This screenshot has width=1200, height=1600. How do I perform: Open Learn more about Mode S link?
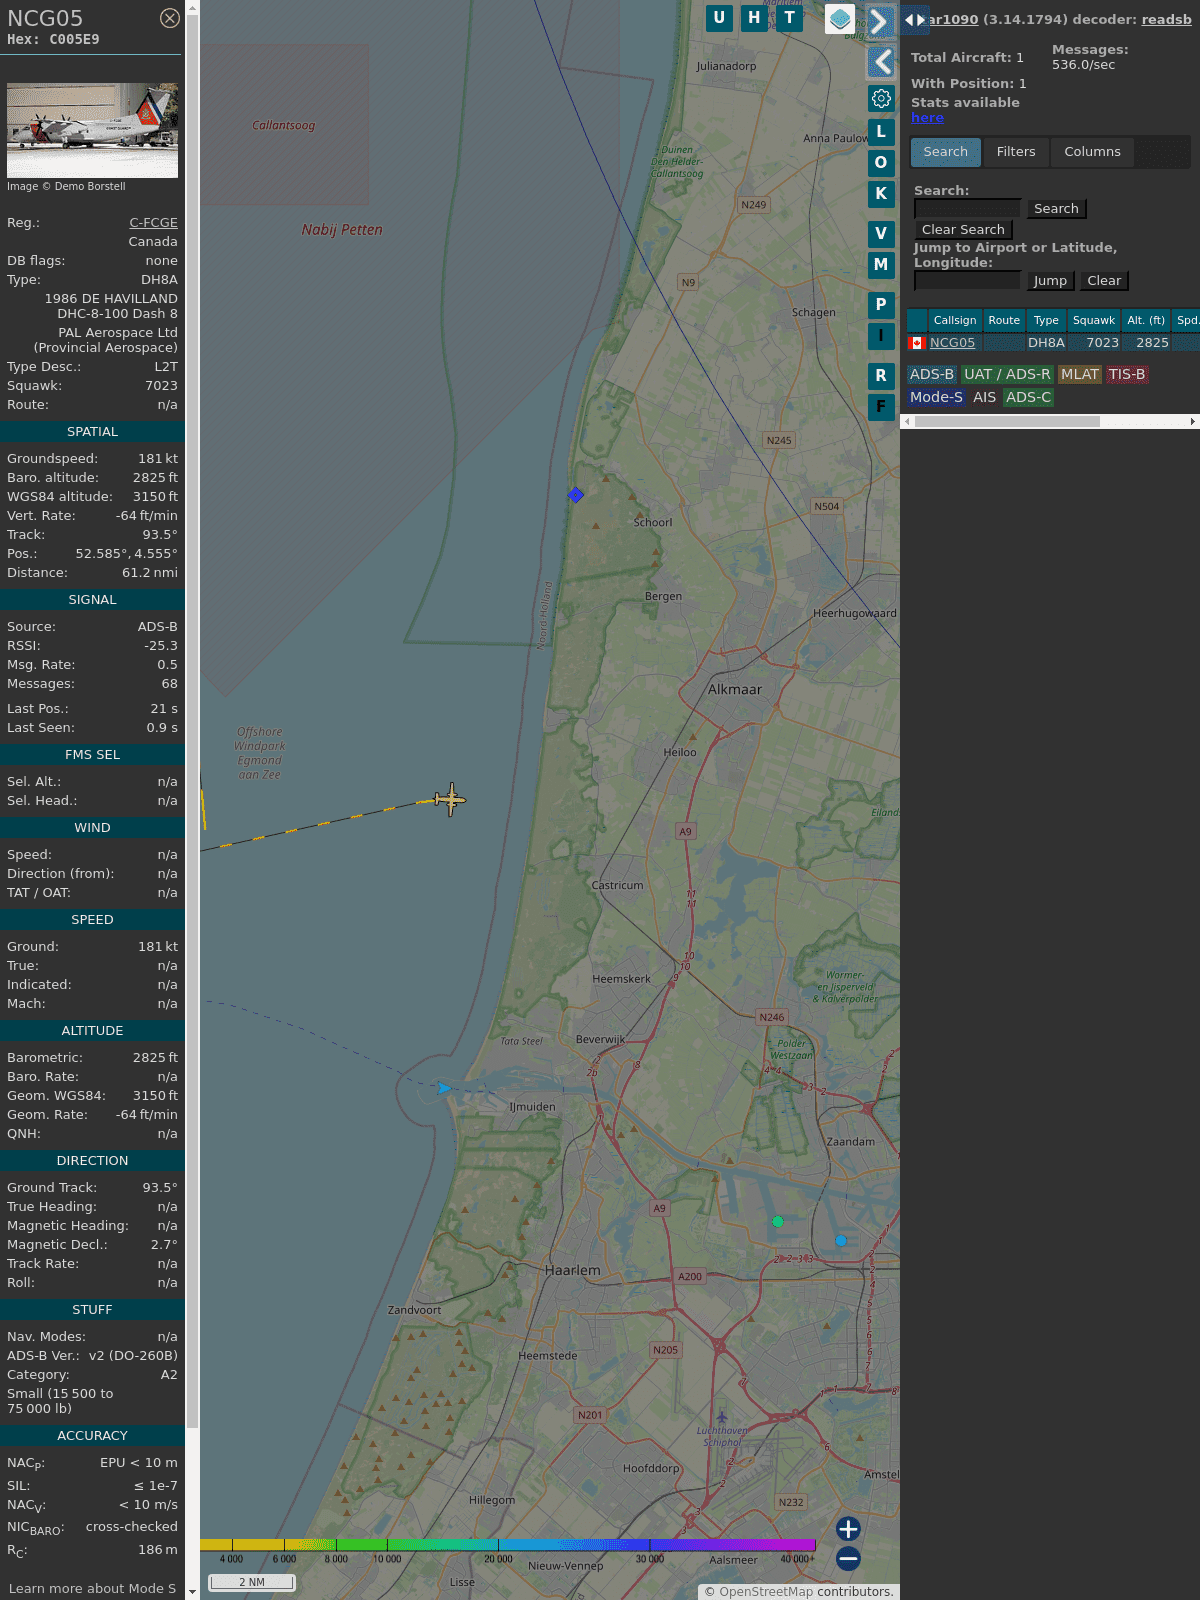point(92,1588)
